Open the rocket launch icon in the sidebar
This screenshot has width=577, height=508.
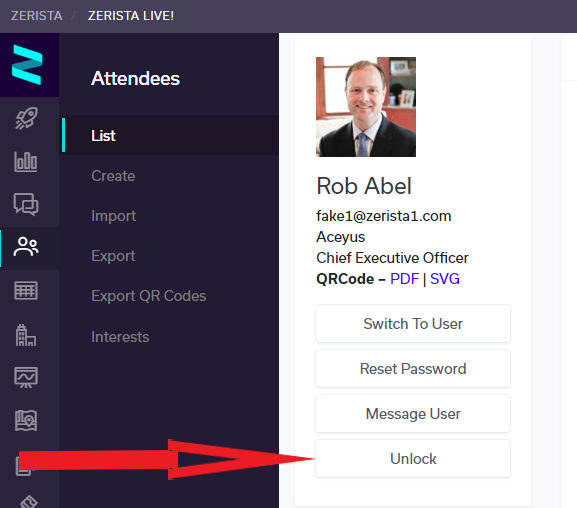26,118
